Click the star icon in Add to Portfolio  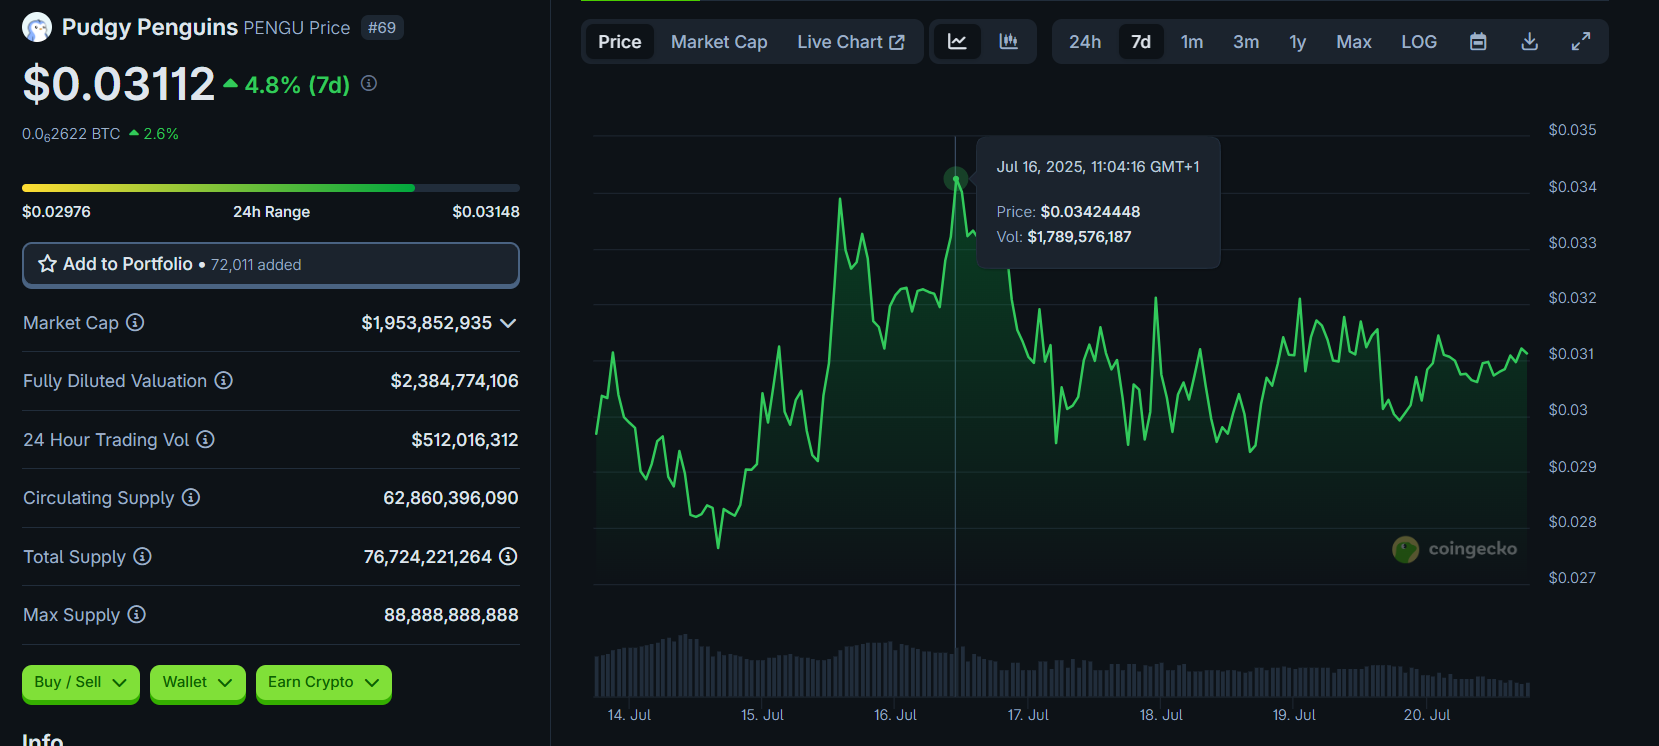pyautogui.click(x=47, y=264)
